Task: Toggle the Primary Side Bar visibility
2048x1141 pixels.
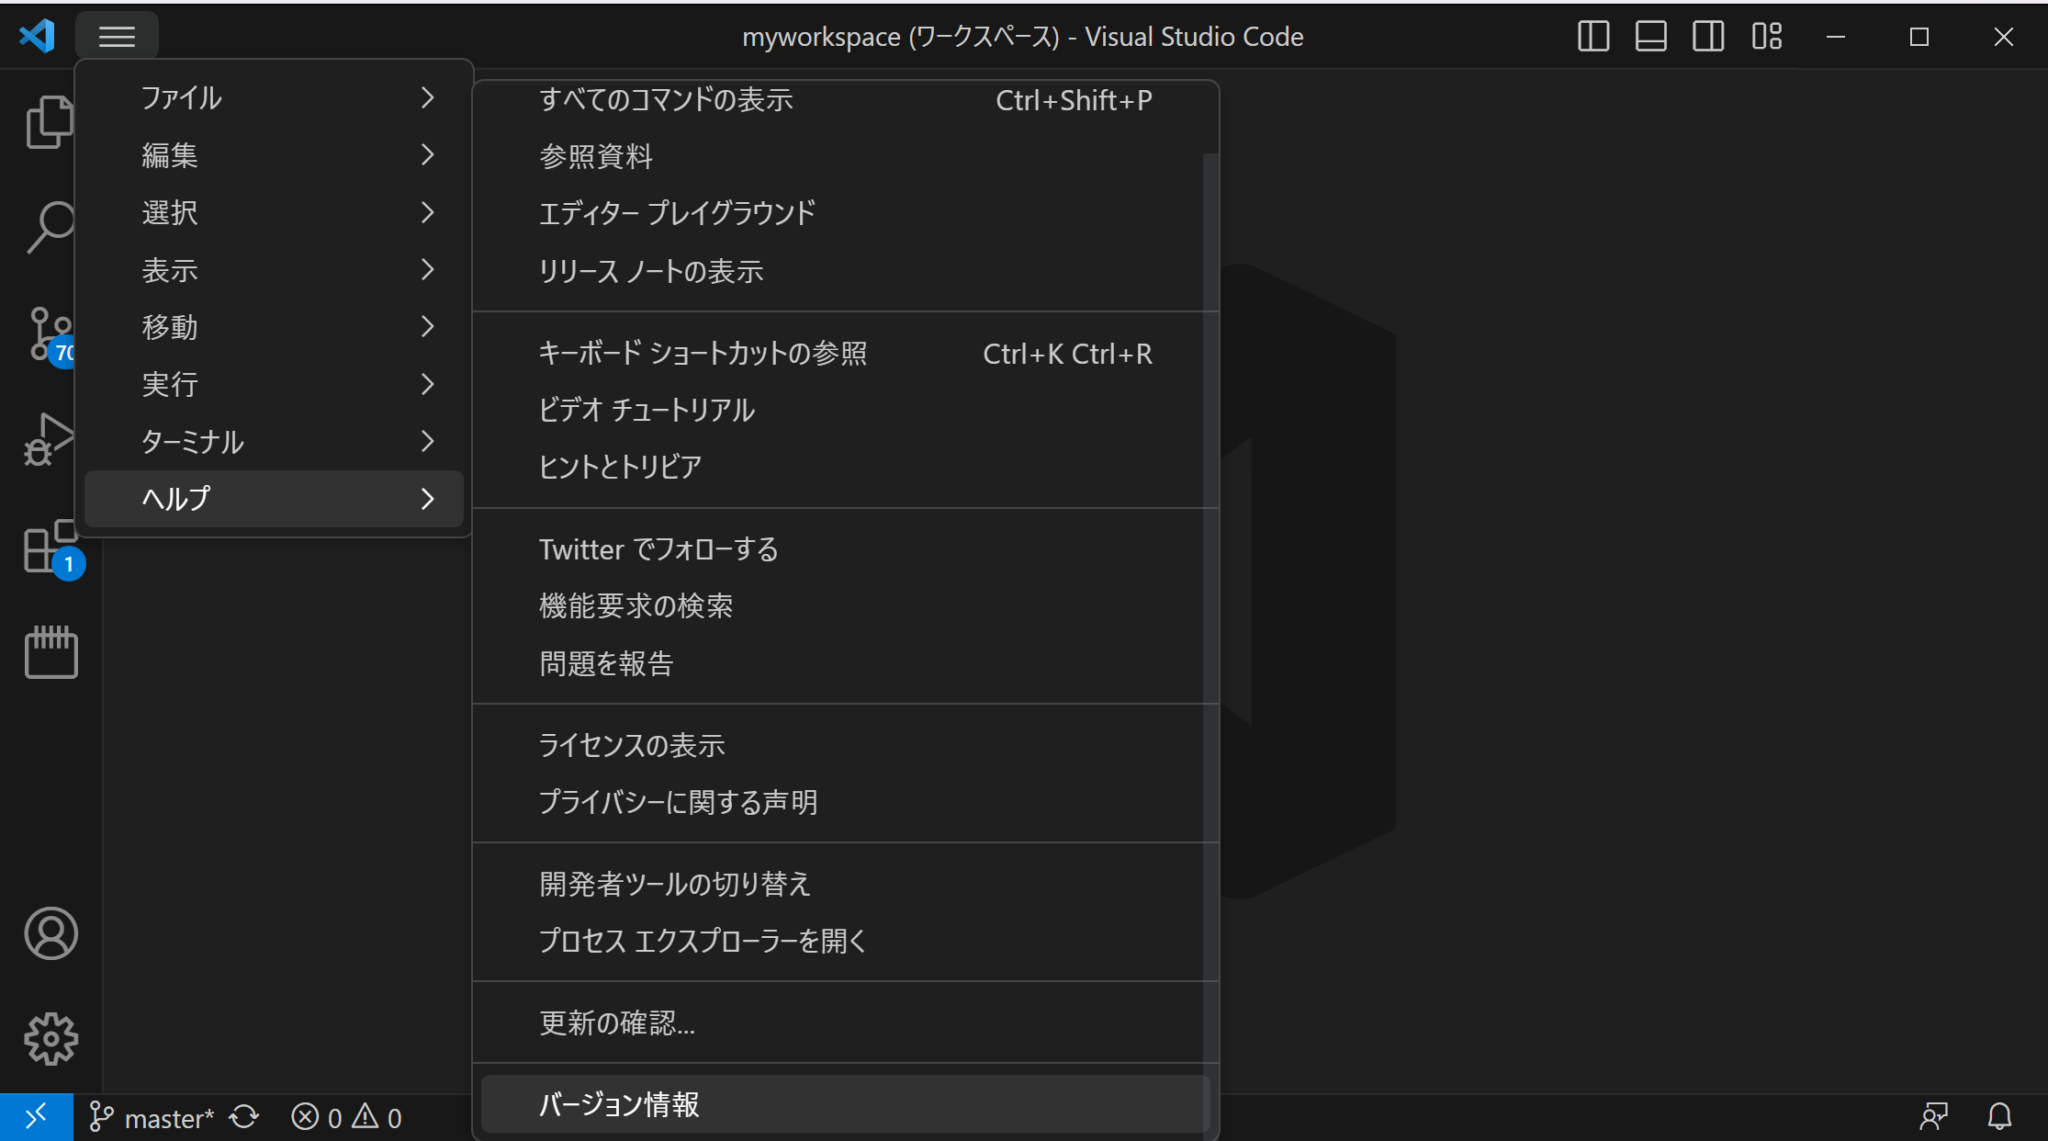Action: coord(1592,36)
